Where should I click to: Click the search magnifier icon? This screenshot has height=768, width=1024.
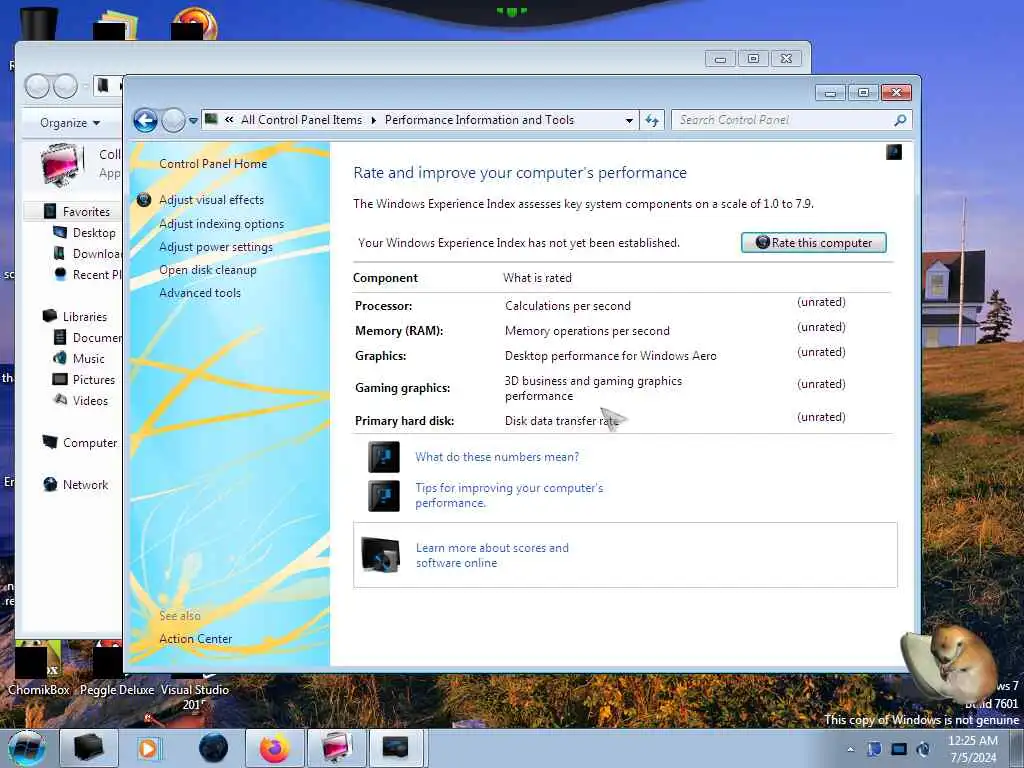tap(900, 120)
